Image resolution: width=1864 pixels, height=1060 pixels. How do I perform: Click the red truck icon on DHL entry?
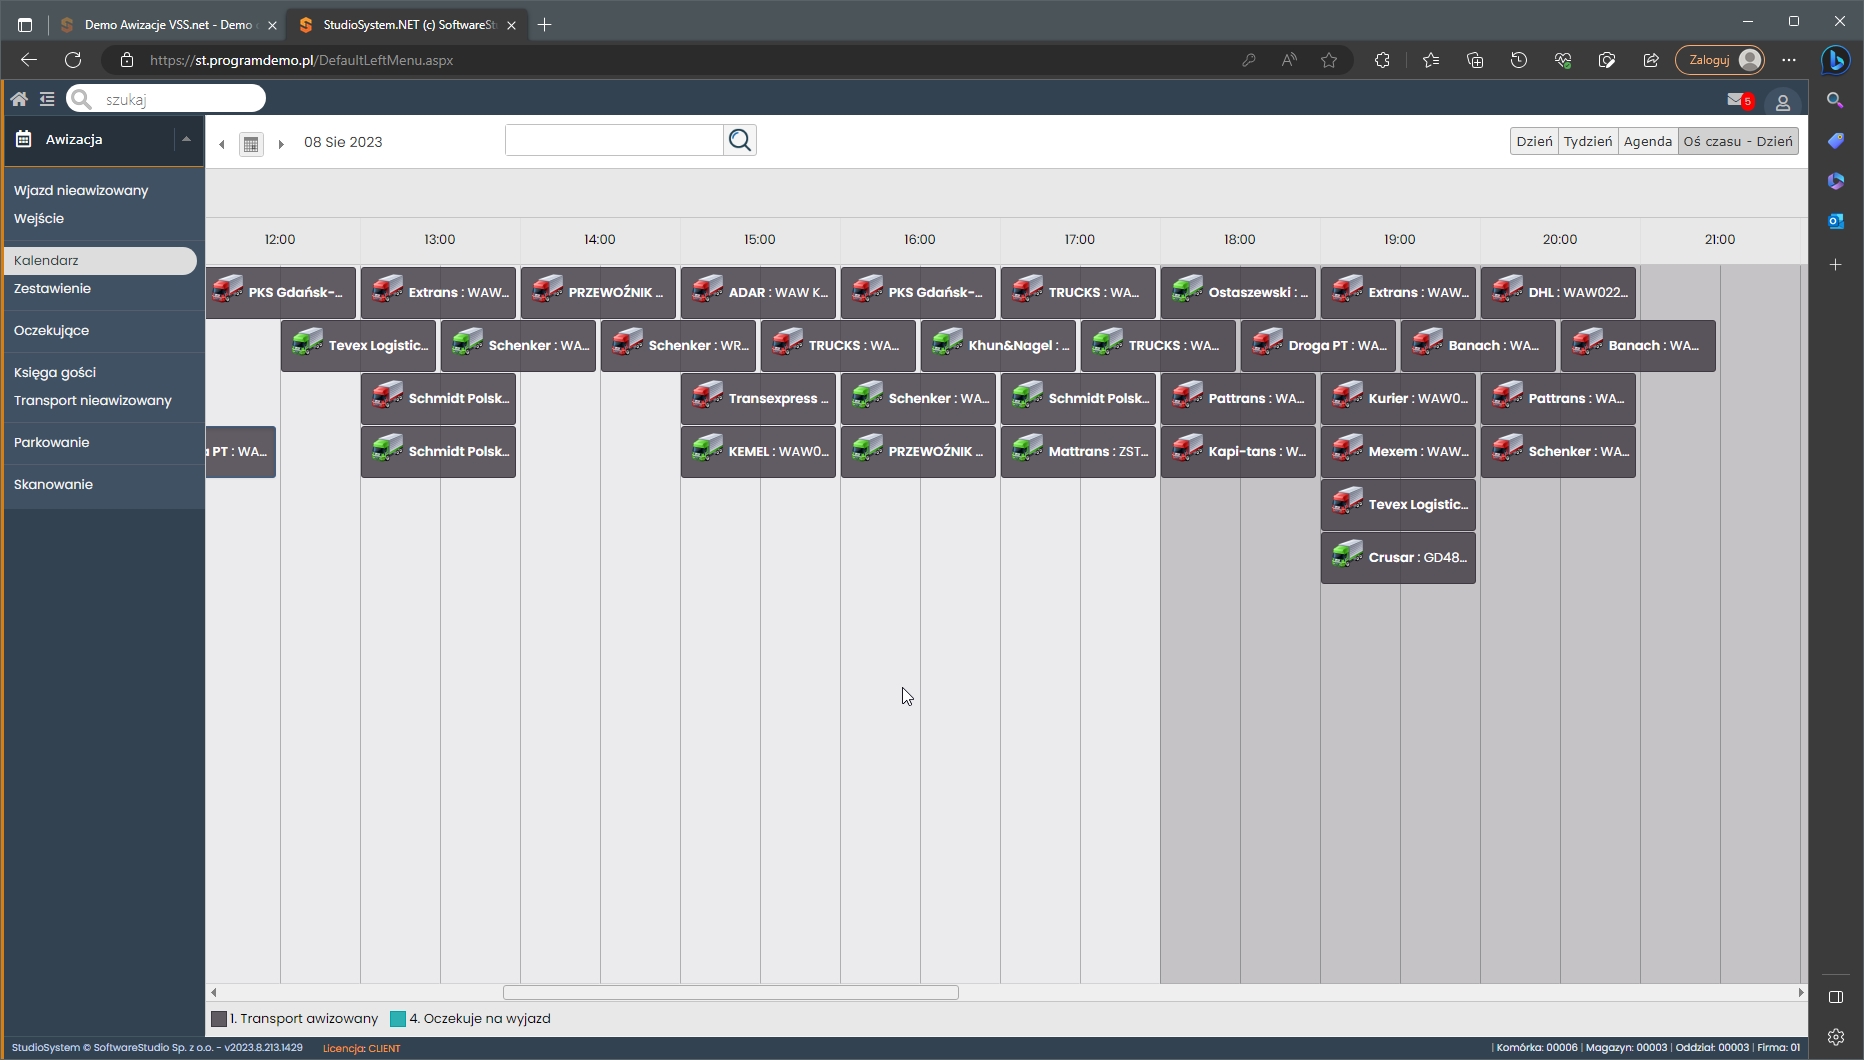[x=1507, y=291]
